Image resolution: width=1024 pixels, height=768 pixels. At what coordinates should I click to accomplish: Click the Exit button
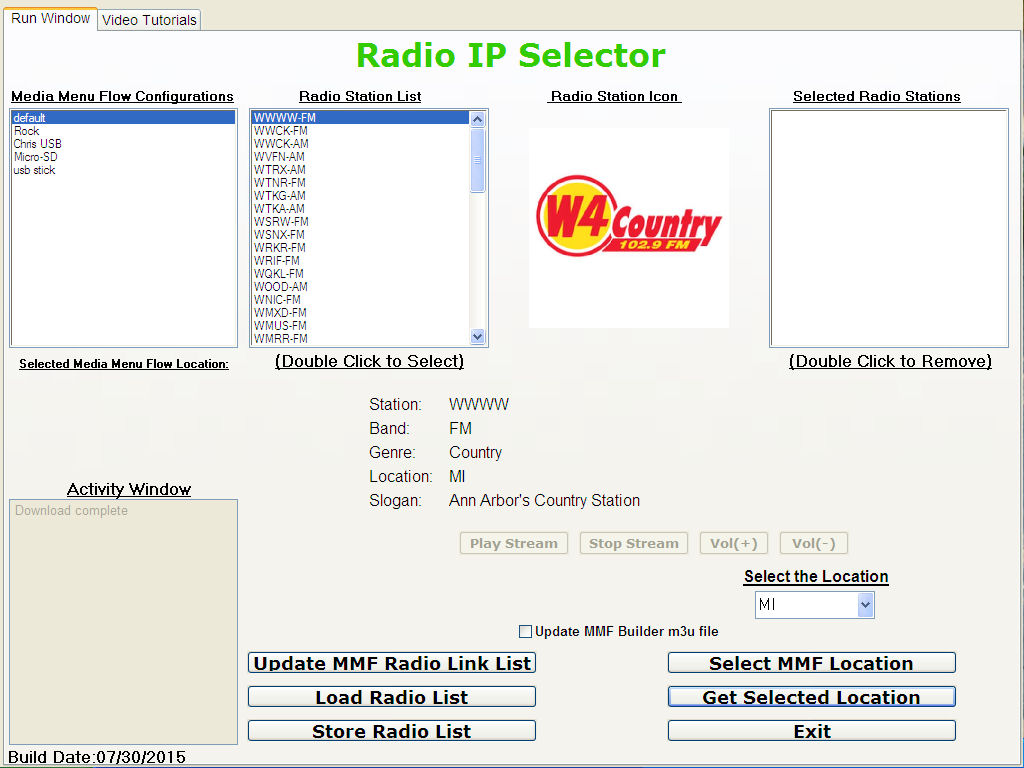tap(812, 731)
